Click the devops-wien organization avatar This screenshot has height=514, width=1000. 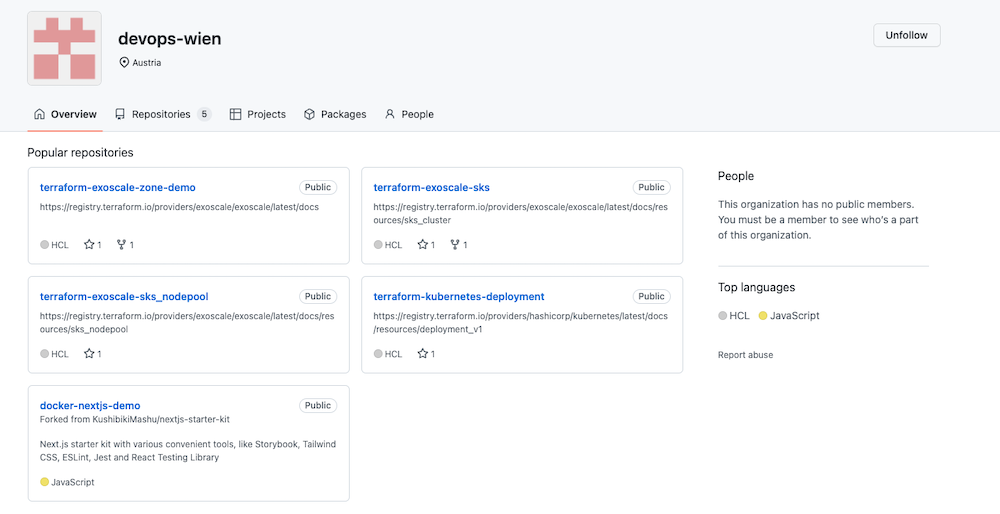64,48
